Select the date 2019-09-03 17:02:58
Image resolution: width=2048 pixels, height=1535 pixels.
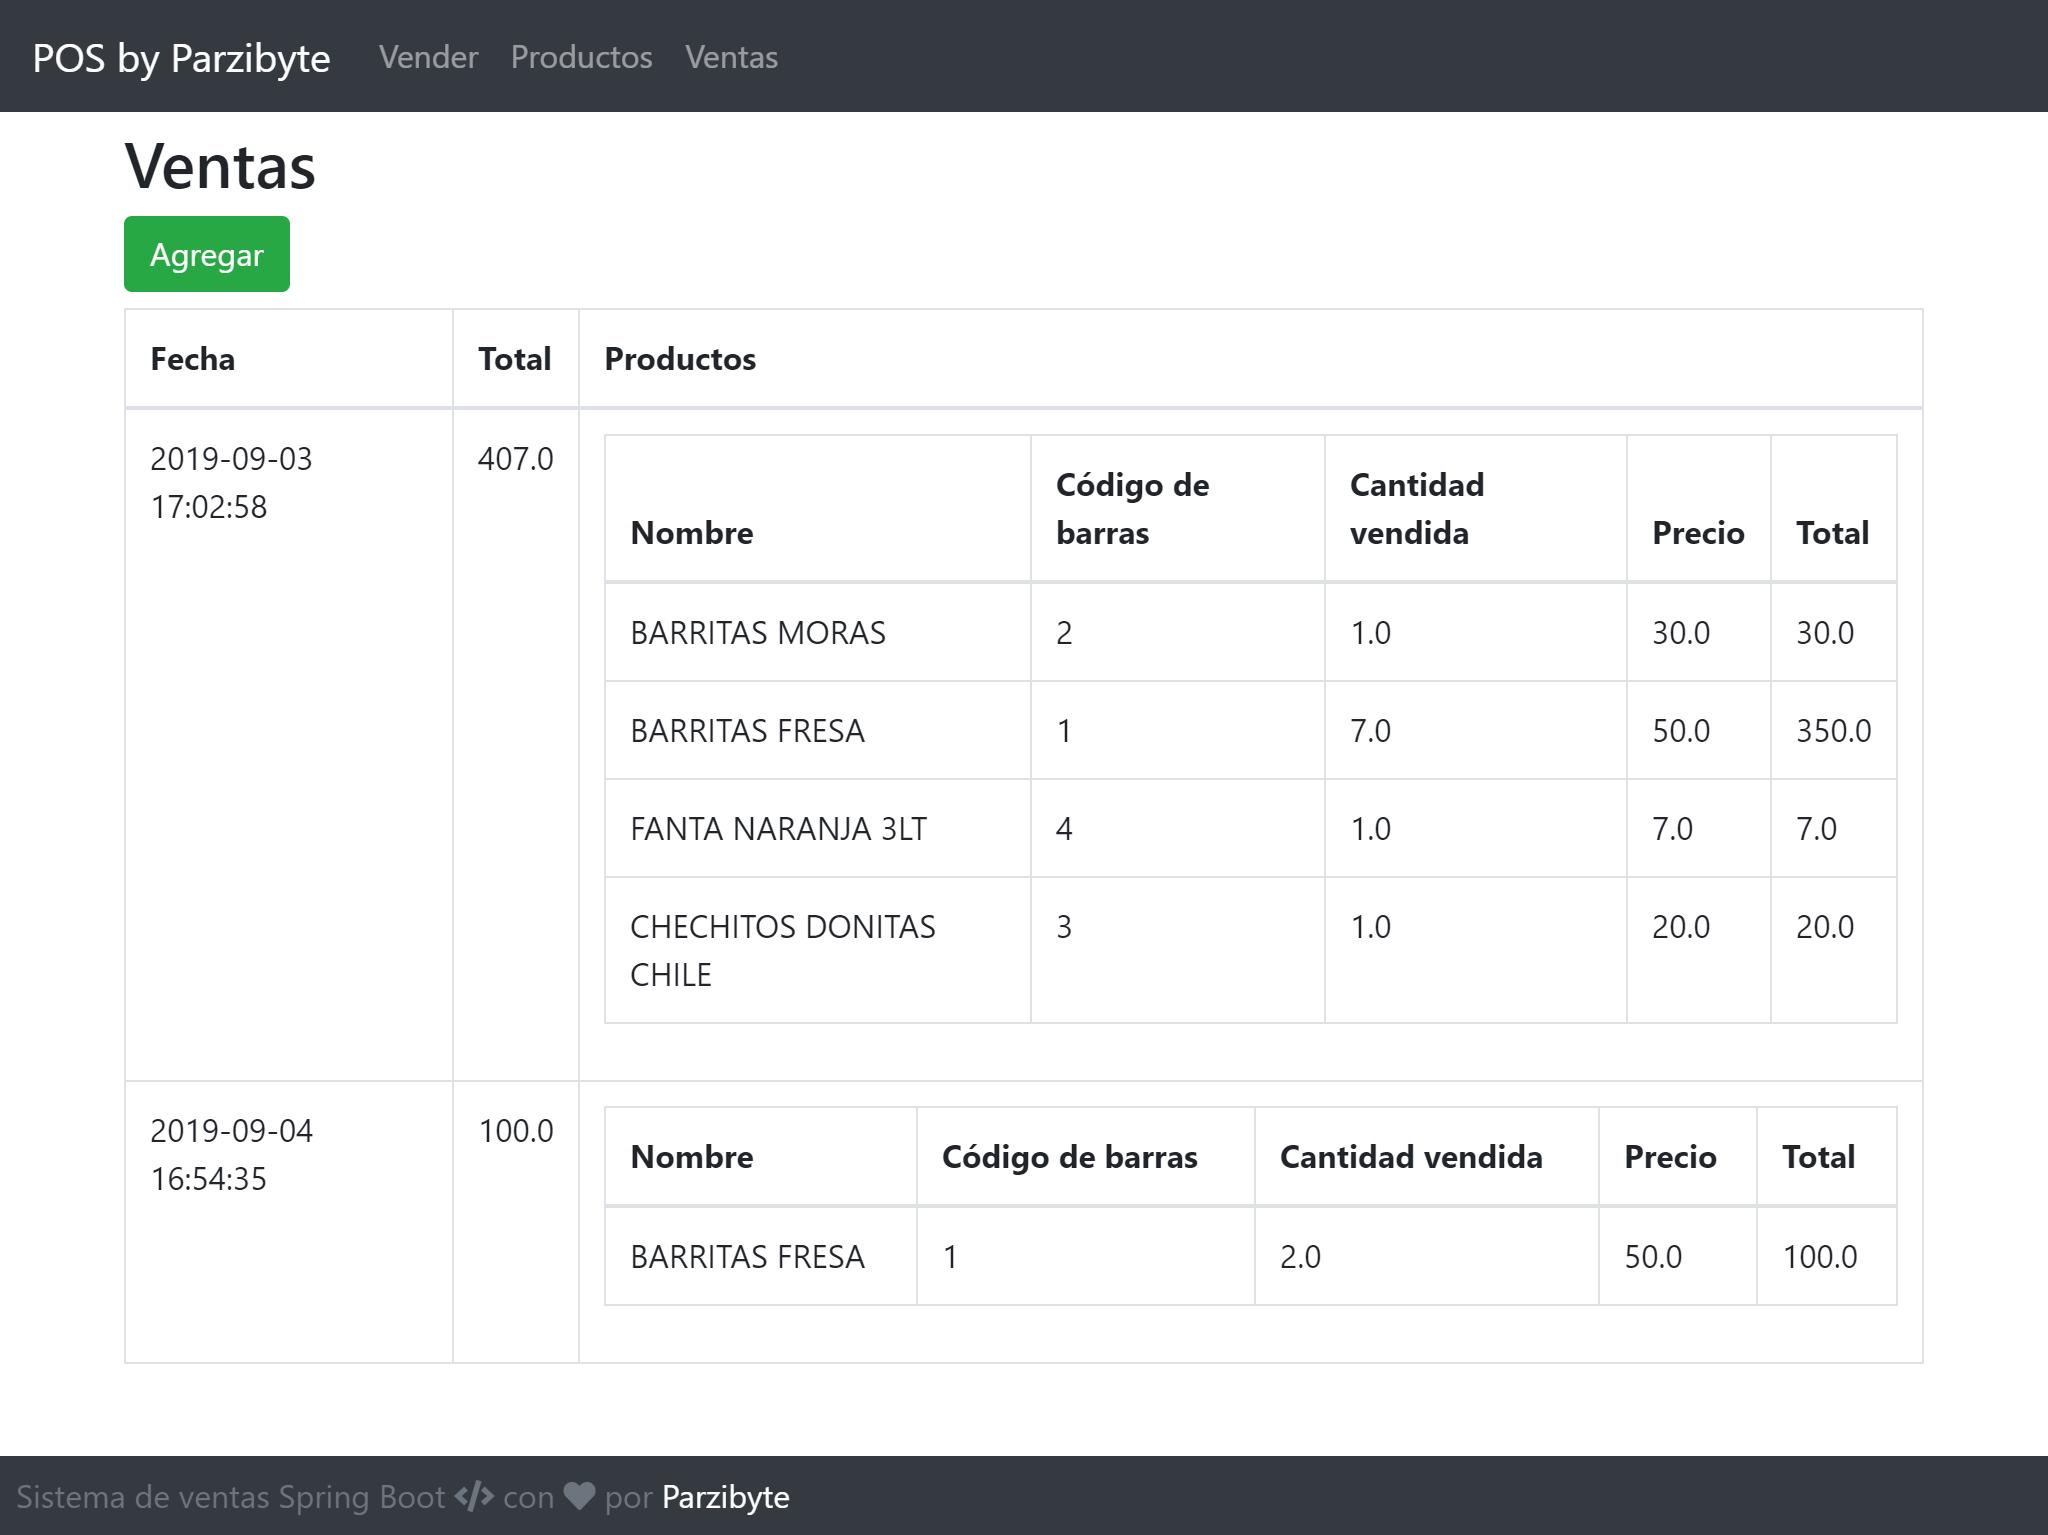point(231,483)
